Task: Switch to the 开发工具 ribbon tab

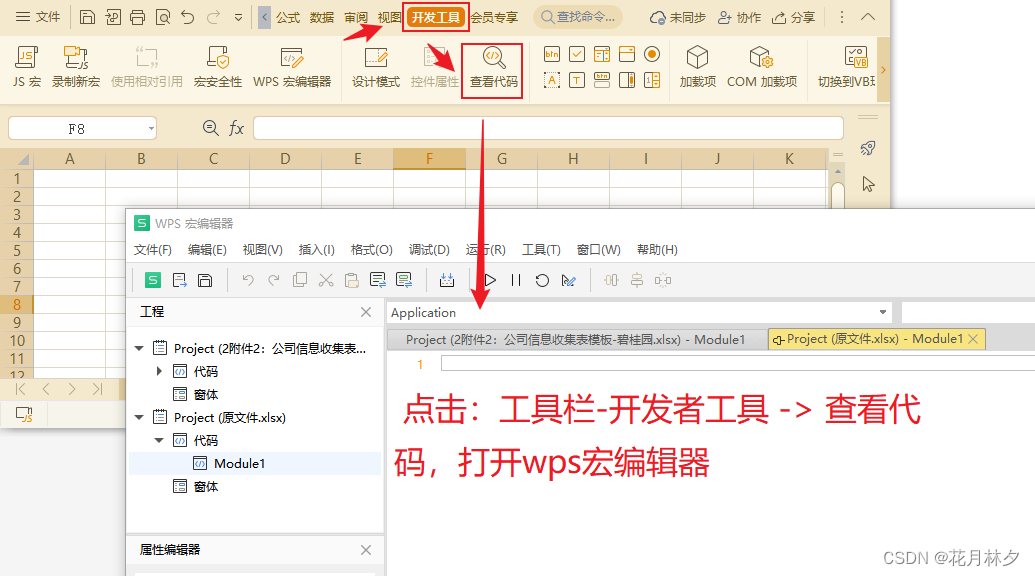Action: coord(435,17)
